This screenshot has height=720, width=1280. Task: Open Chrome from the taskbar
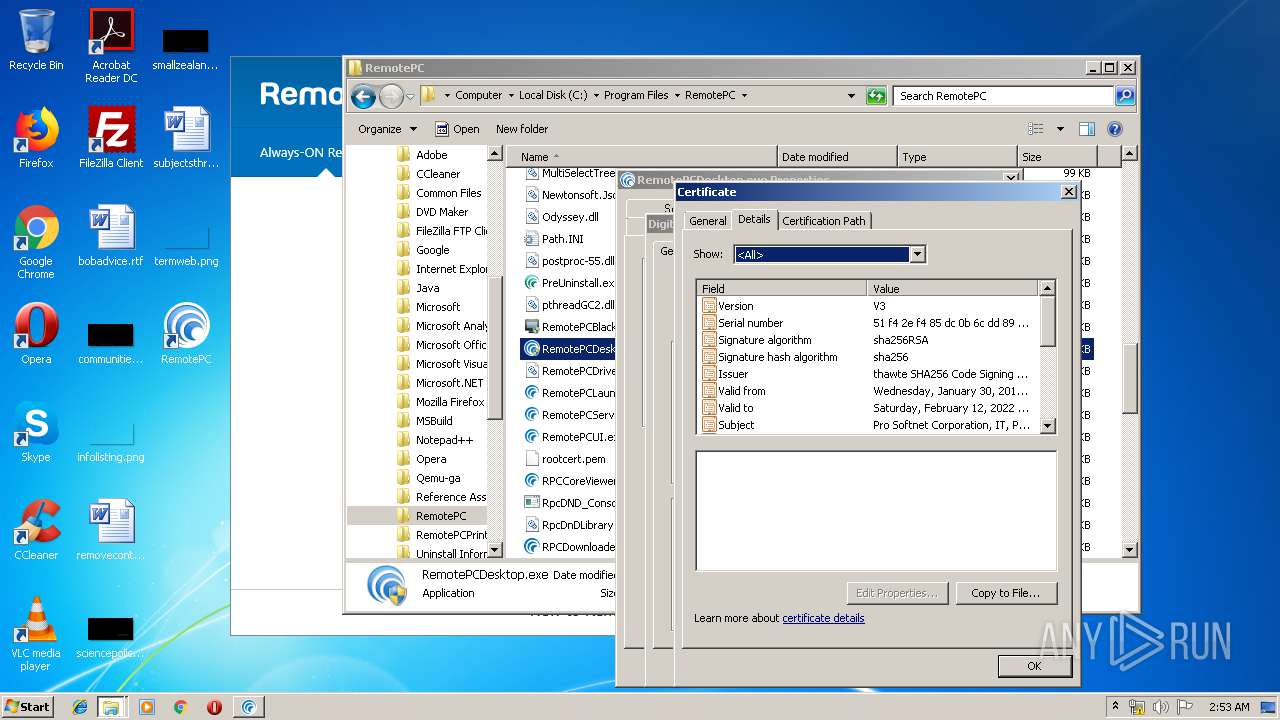(181, 707)
